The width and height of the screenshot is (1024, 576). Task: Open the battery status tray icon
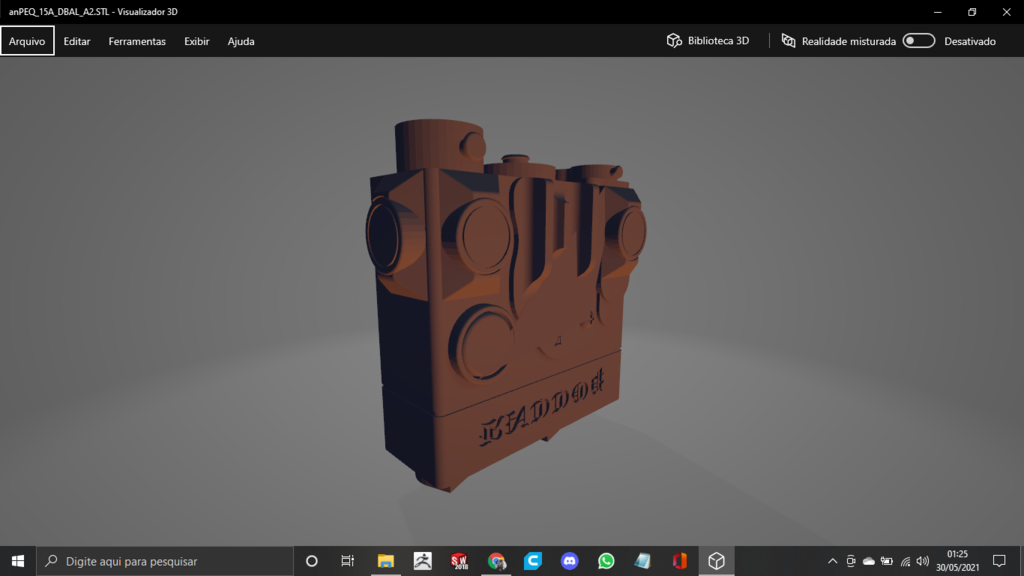click(887, 561)
